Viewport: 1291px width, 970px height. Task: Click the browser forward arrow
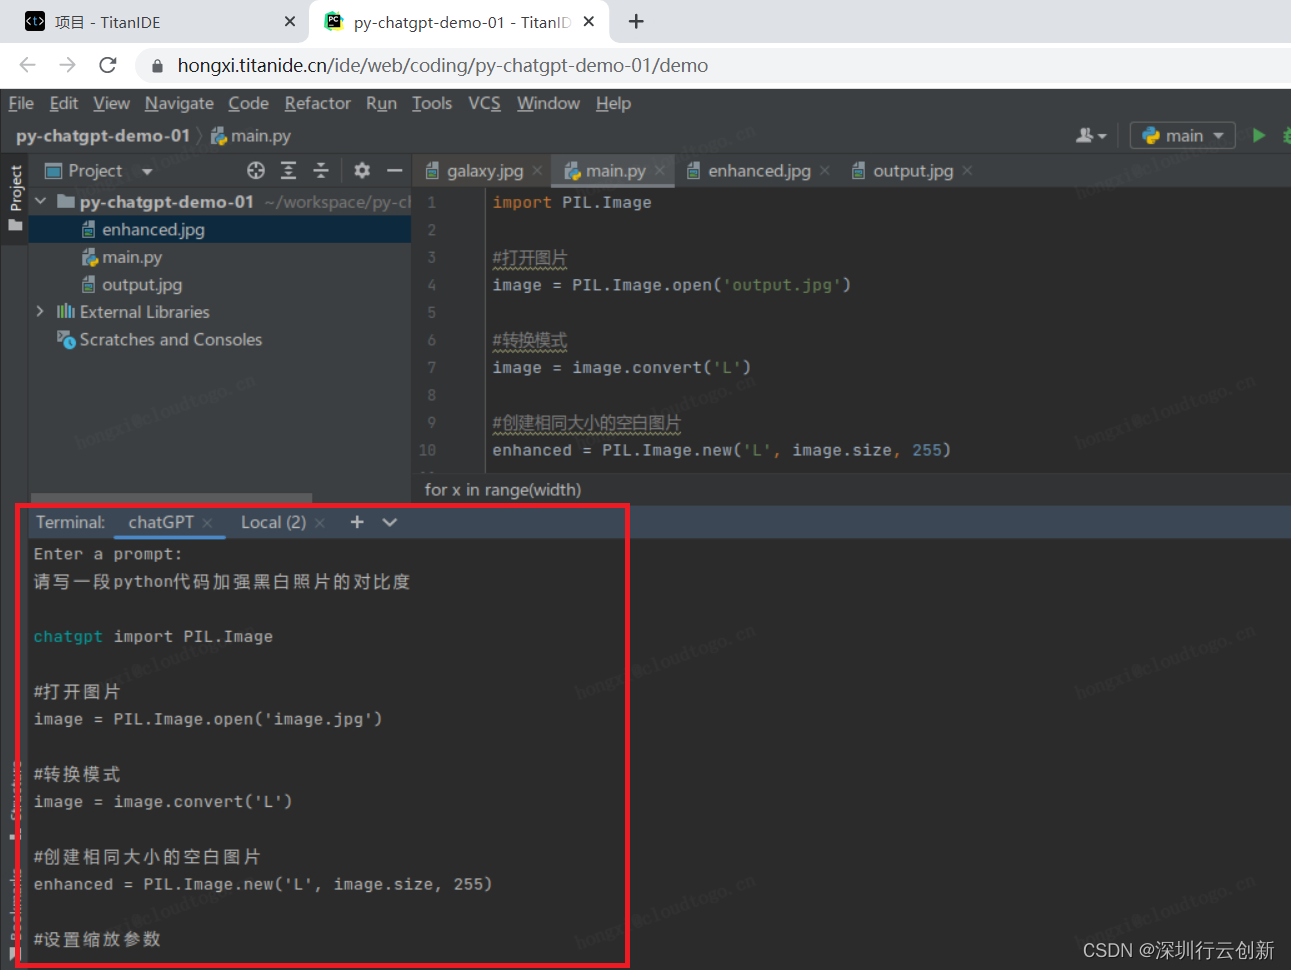[67, 65]
